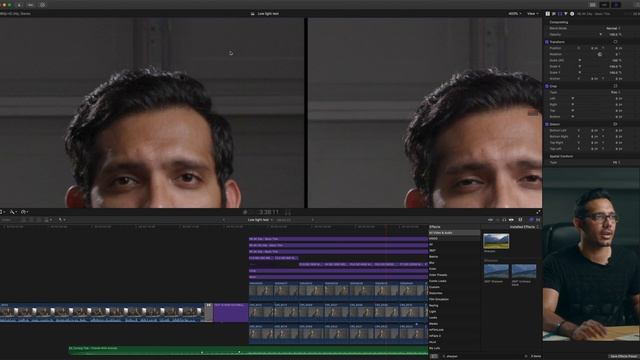Toggle timeline visibility icon in top bar
This screenshot has width=640, height=360.
tap(604, 5)
